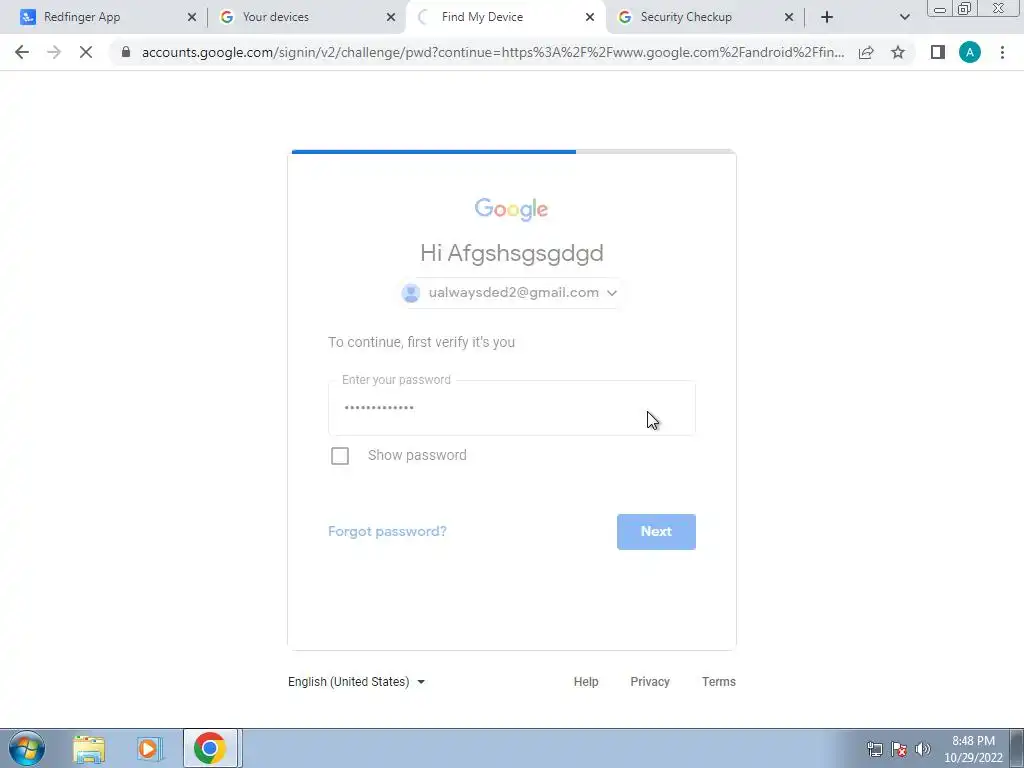1024x768 pixels.
Task: Open the Terms link
Action: [x=718, y=682]
